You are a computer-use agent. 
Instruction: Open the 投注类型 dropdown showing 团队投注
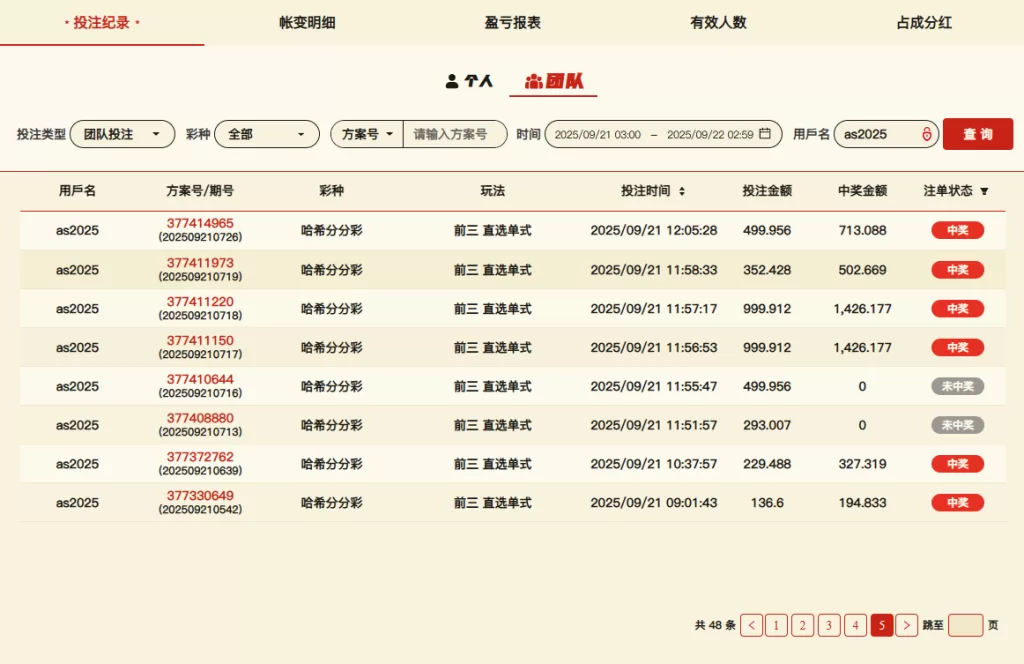pyautogui.click(x=122, y=134)
